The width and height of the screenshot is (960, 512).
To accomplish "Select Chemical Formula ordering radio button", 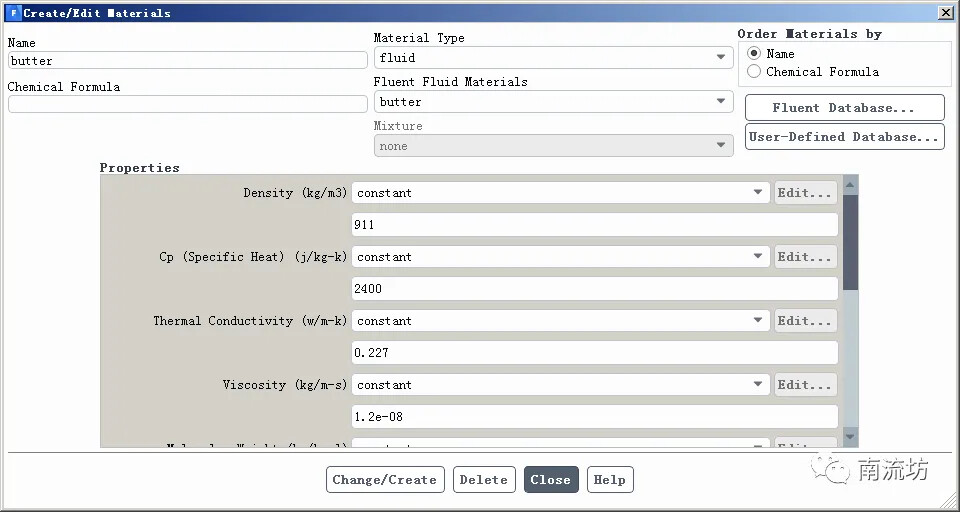I will tap(754, 72).
